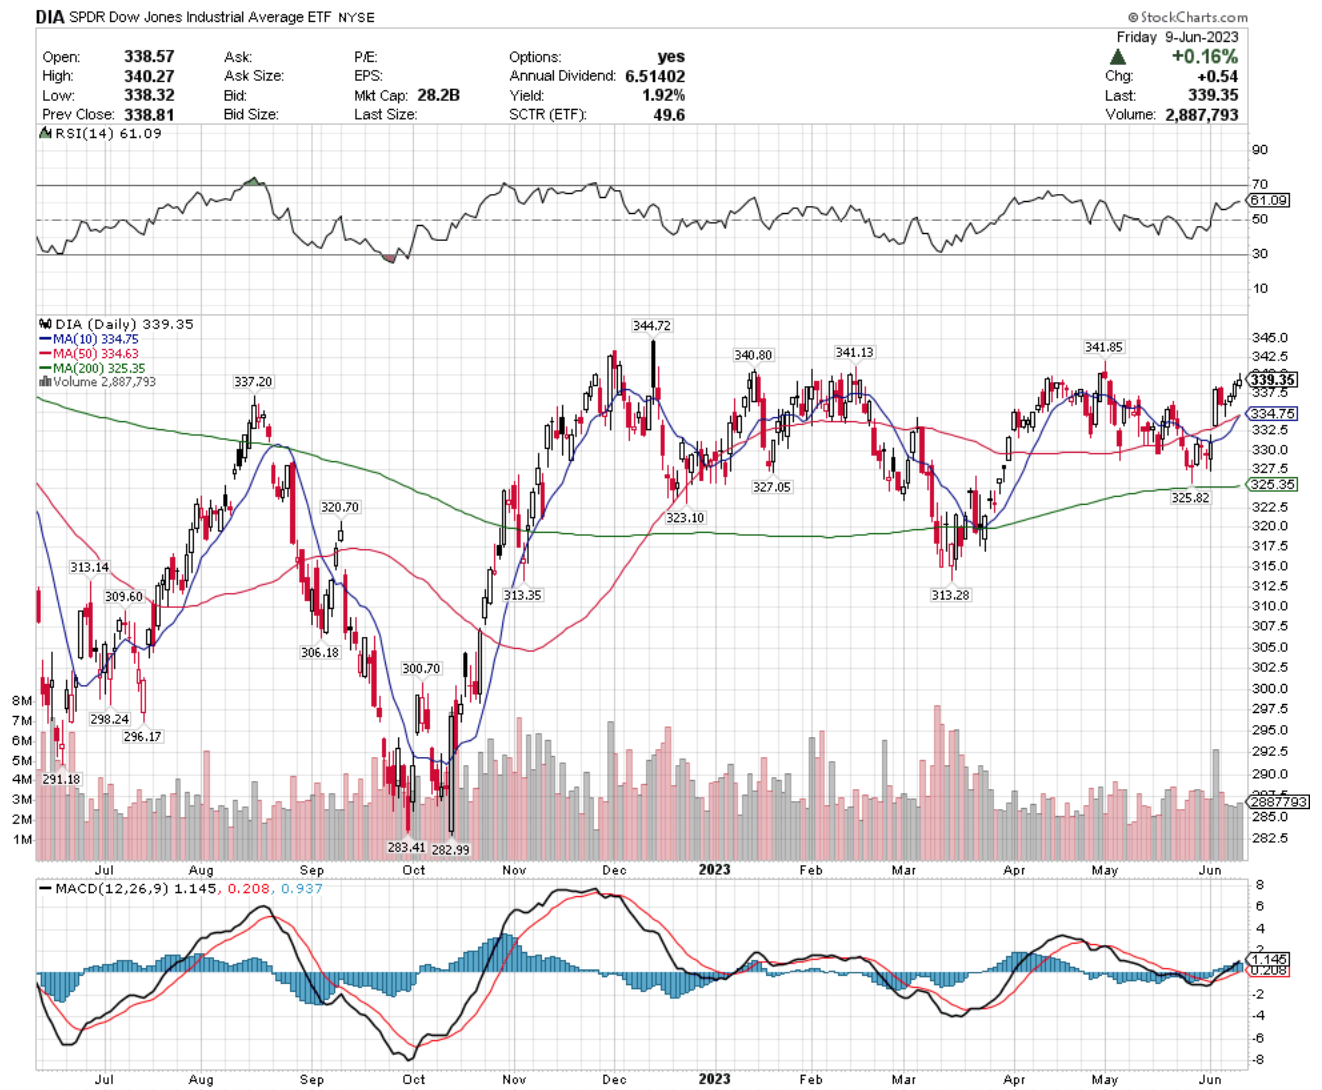Click the boxed 2887793 volume tag on right axis
1322x1090 pixels.
(x=1279, y=802)
